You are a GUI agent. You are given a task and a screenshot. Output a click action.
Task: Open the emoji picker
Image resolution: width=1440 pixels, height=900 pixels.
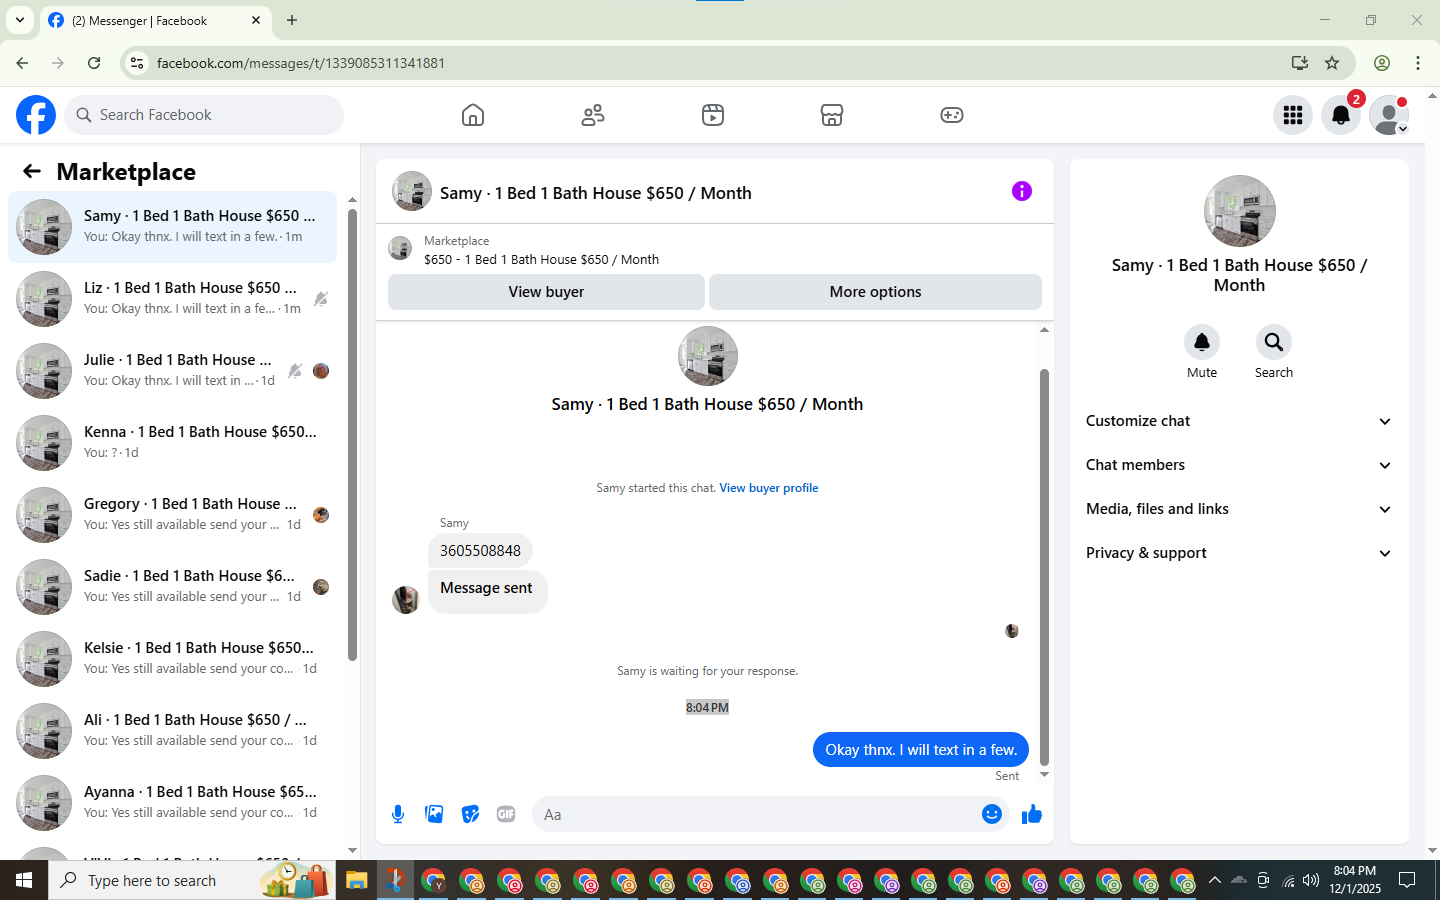point(992,814)
